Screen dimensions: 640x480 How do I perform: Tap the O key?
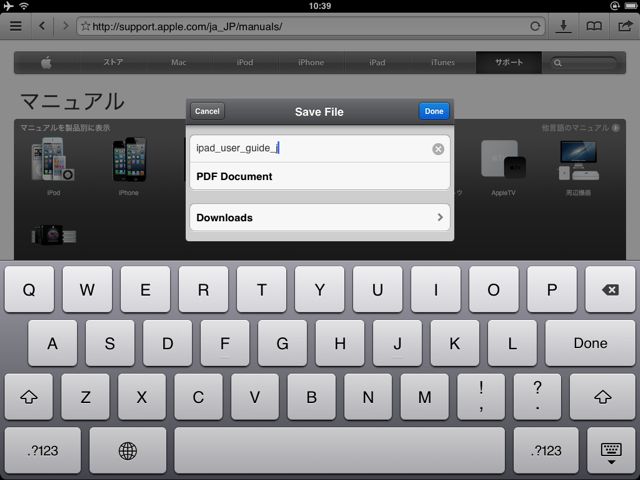[493, 290]
